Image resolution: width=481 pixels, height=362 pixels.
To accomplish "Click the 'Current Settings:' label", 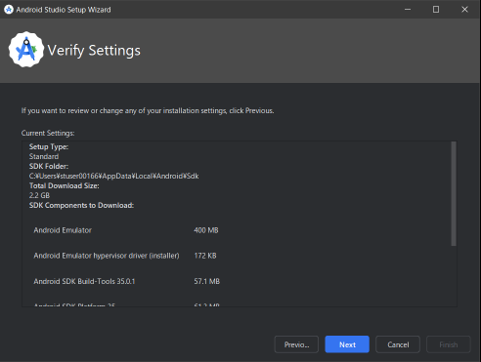I will pyautogui.click(x=48, y=133).
